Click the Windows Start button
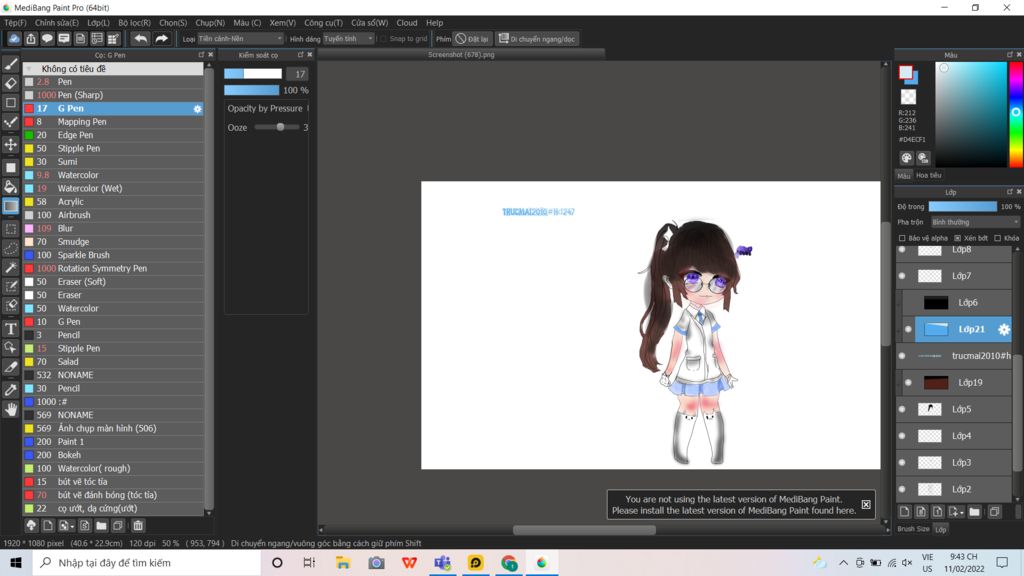This screenshot has height=576, width=1024. (16, 562)
